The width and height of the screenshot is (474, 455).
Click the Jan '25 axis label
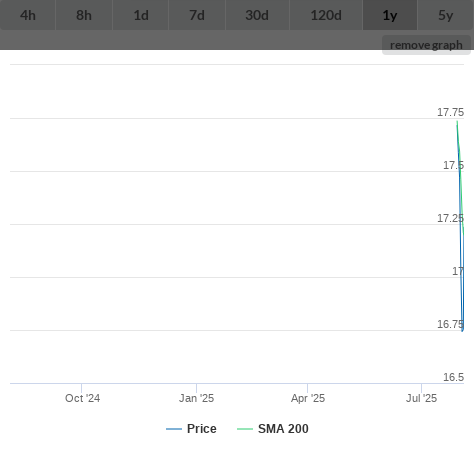[196, 398]
